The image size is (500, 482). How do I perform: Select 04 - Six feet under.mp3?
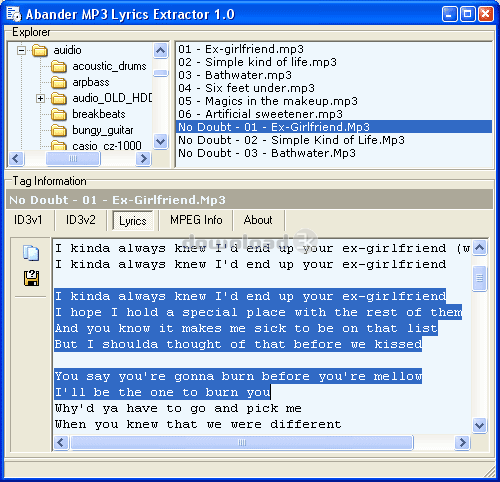[246, 88]
